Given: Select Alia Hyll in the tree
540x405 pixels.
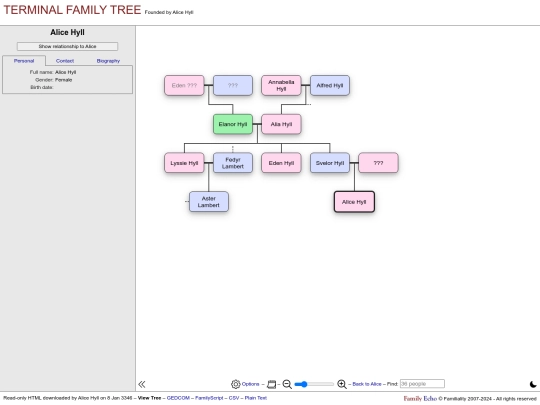Looking at the screenshot, I should [281, 124].
